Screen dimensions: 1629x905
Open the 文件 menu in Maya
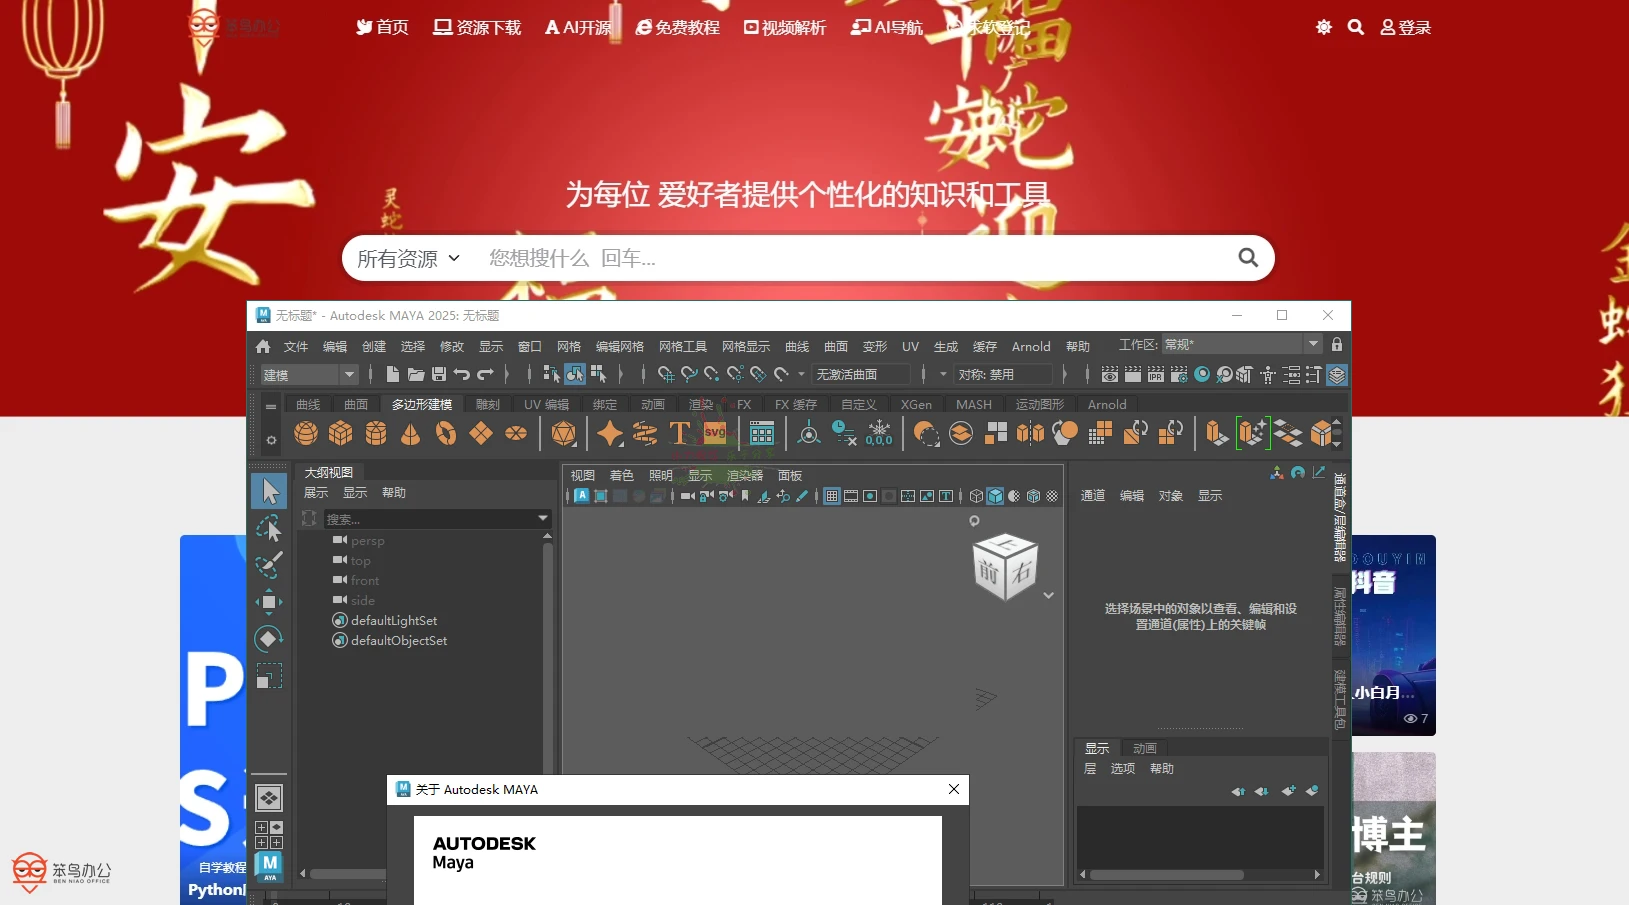(296, 346)
